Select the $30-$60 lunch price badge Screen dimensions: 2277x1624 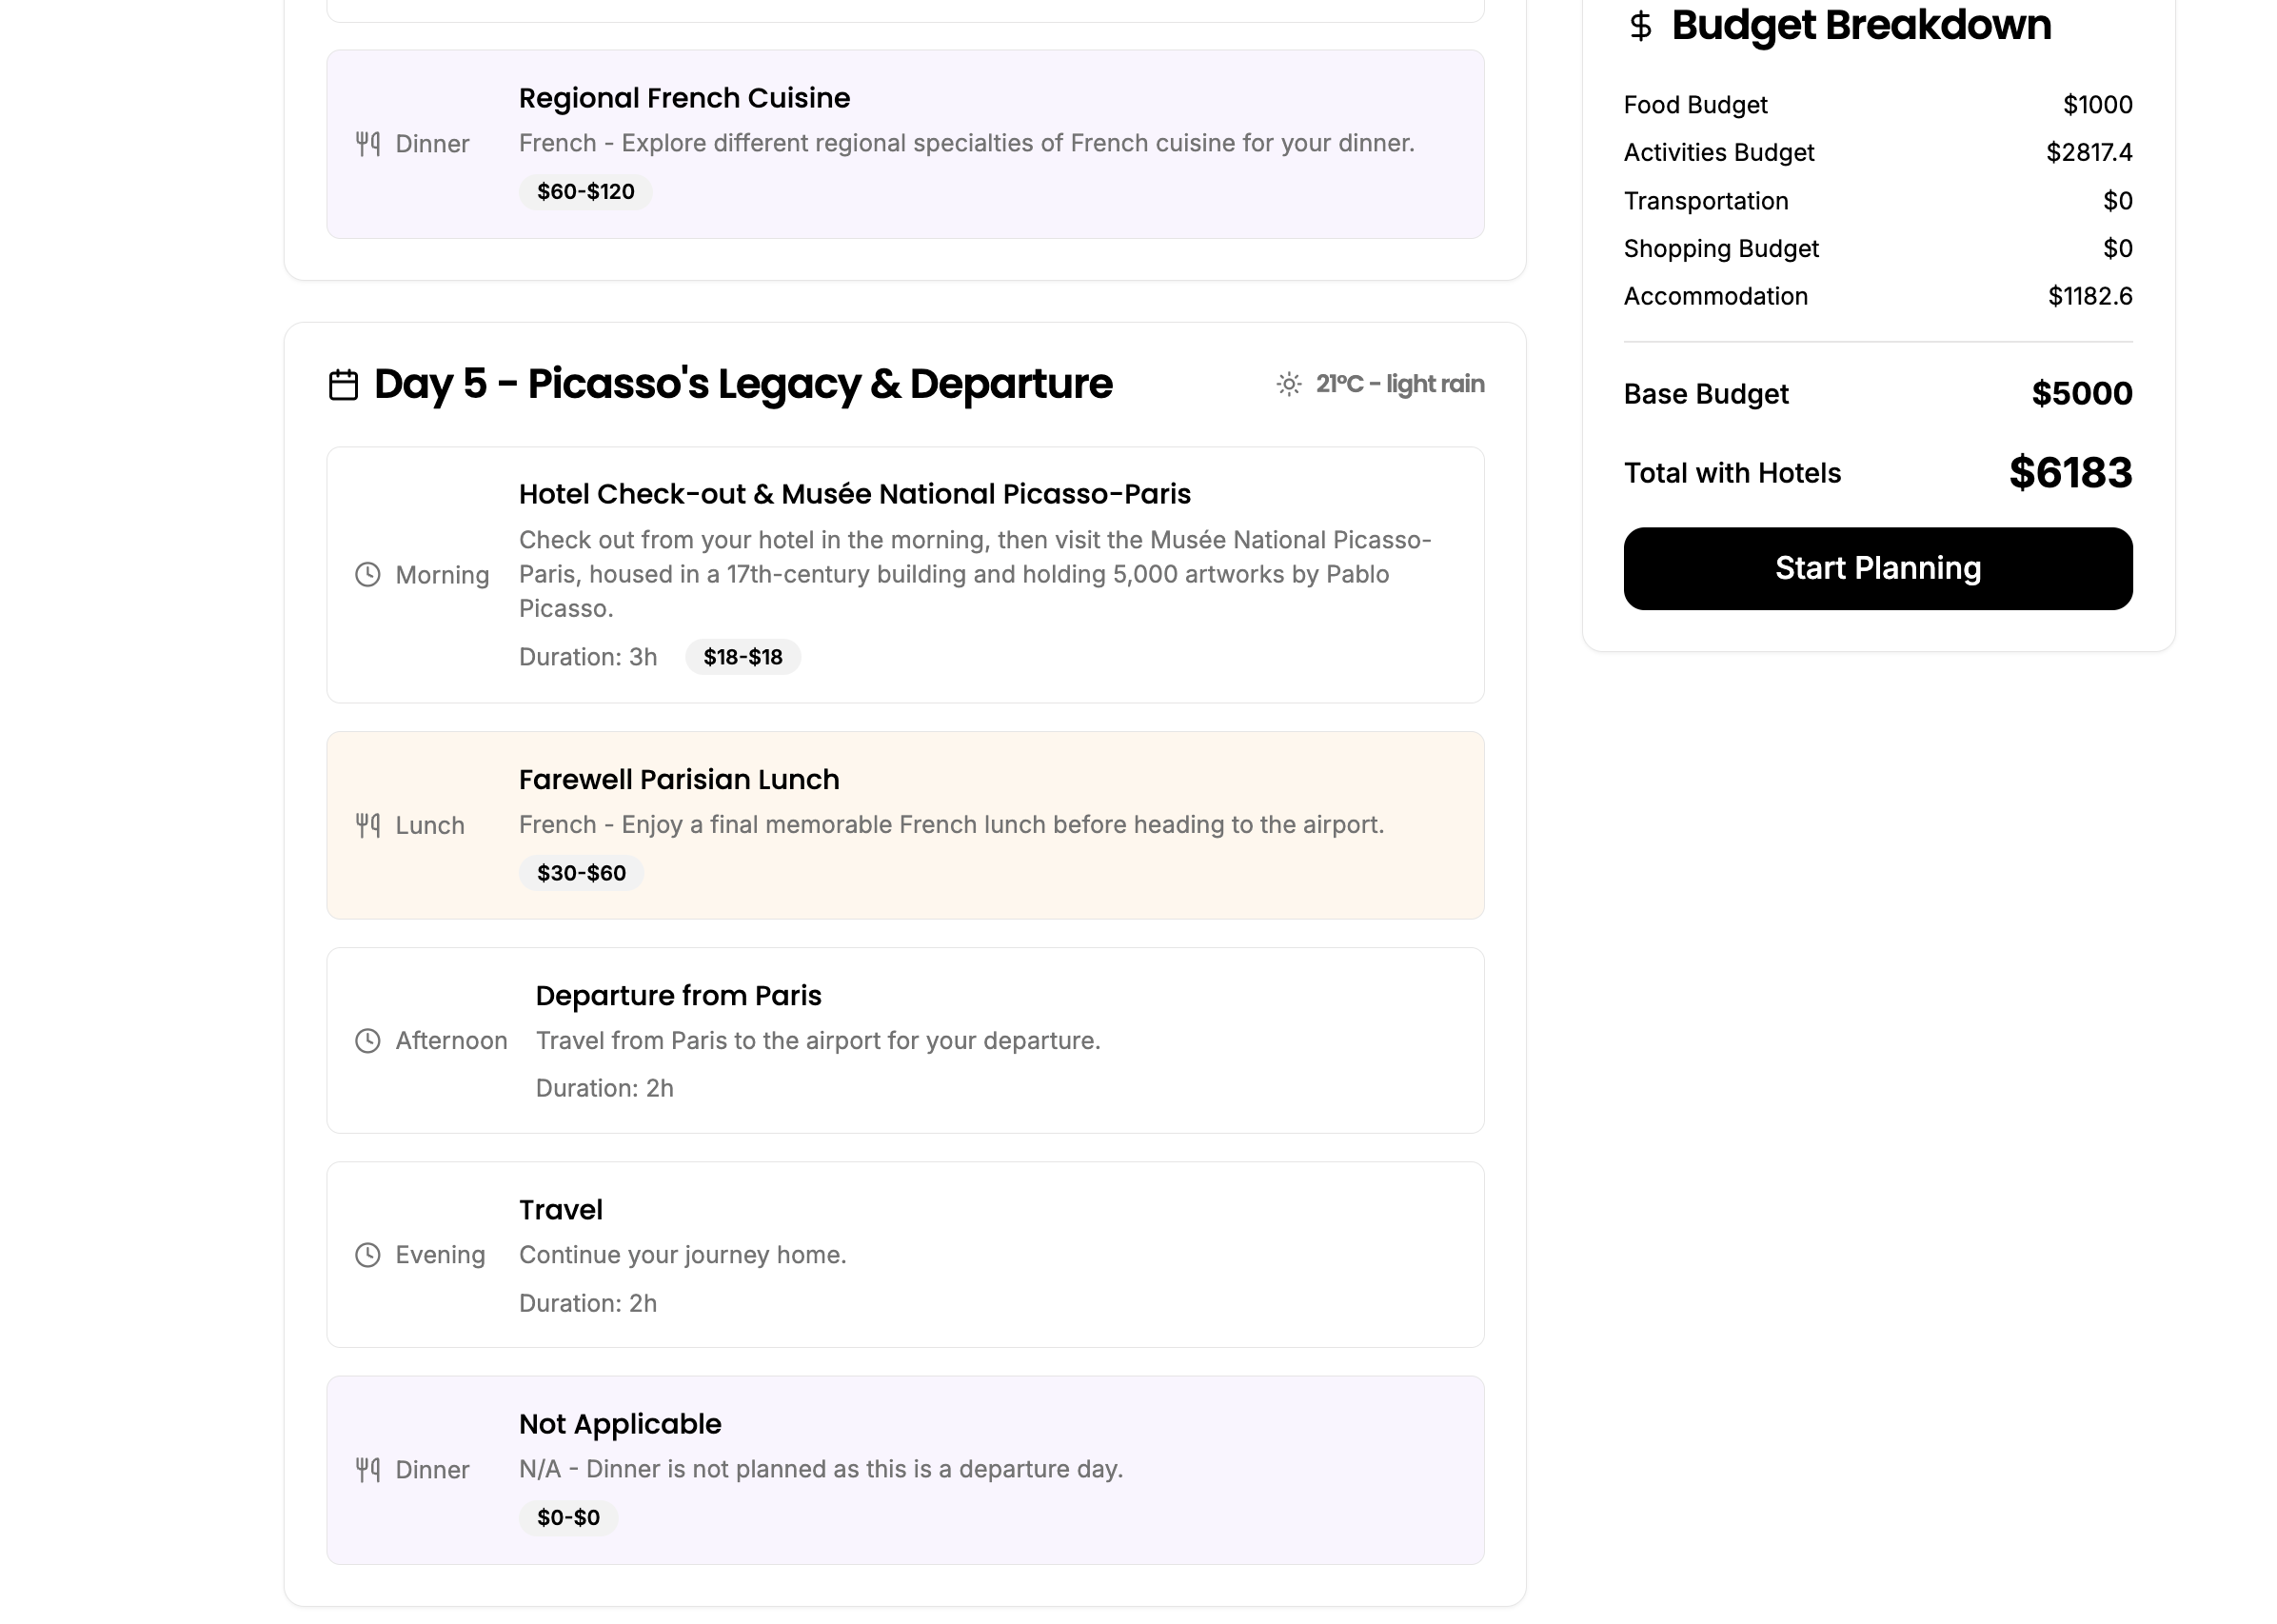581,873
